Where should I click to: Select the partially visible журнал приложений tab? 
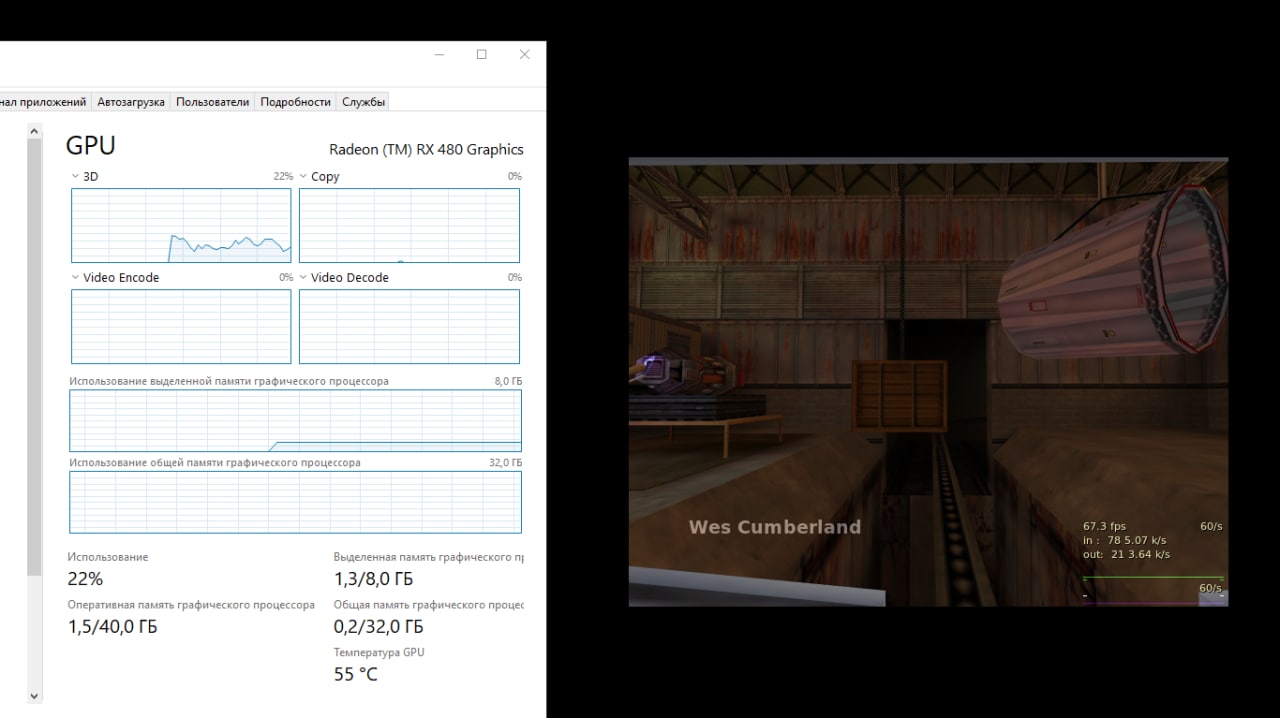tap(44, 102)
